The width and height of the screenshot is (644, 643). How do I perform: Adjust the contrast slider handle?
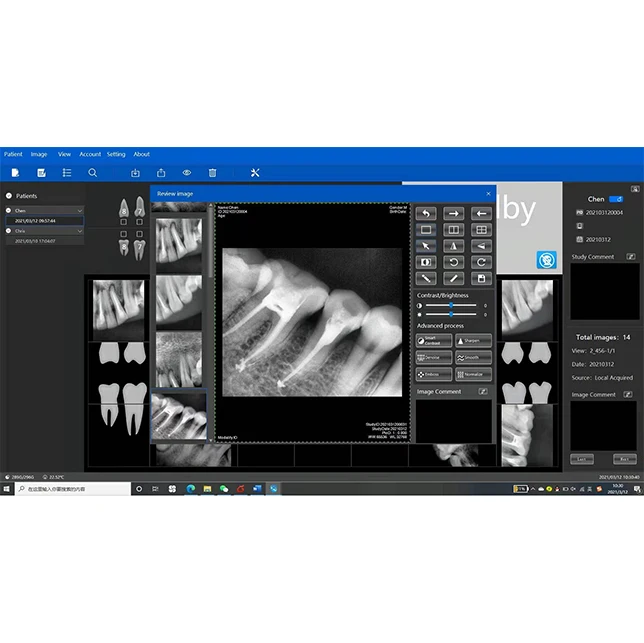click(451, 305)
